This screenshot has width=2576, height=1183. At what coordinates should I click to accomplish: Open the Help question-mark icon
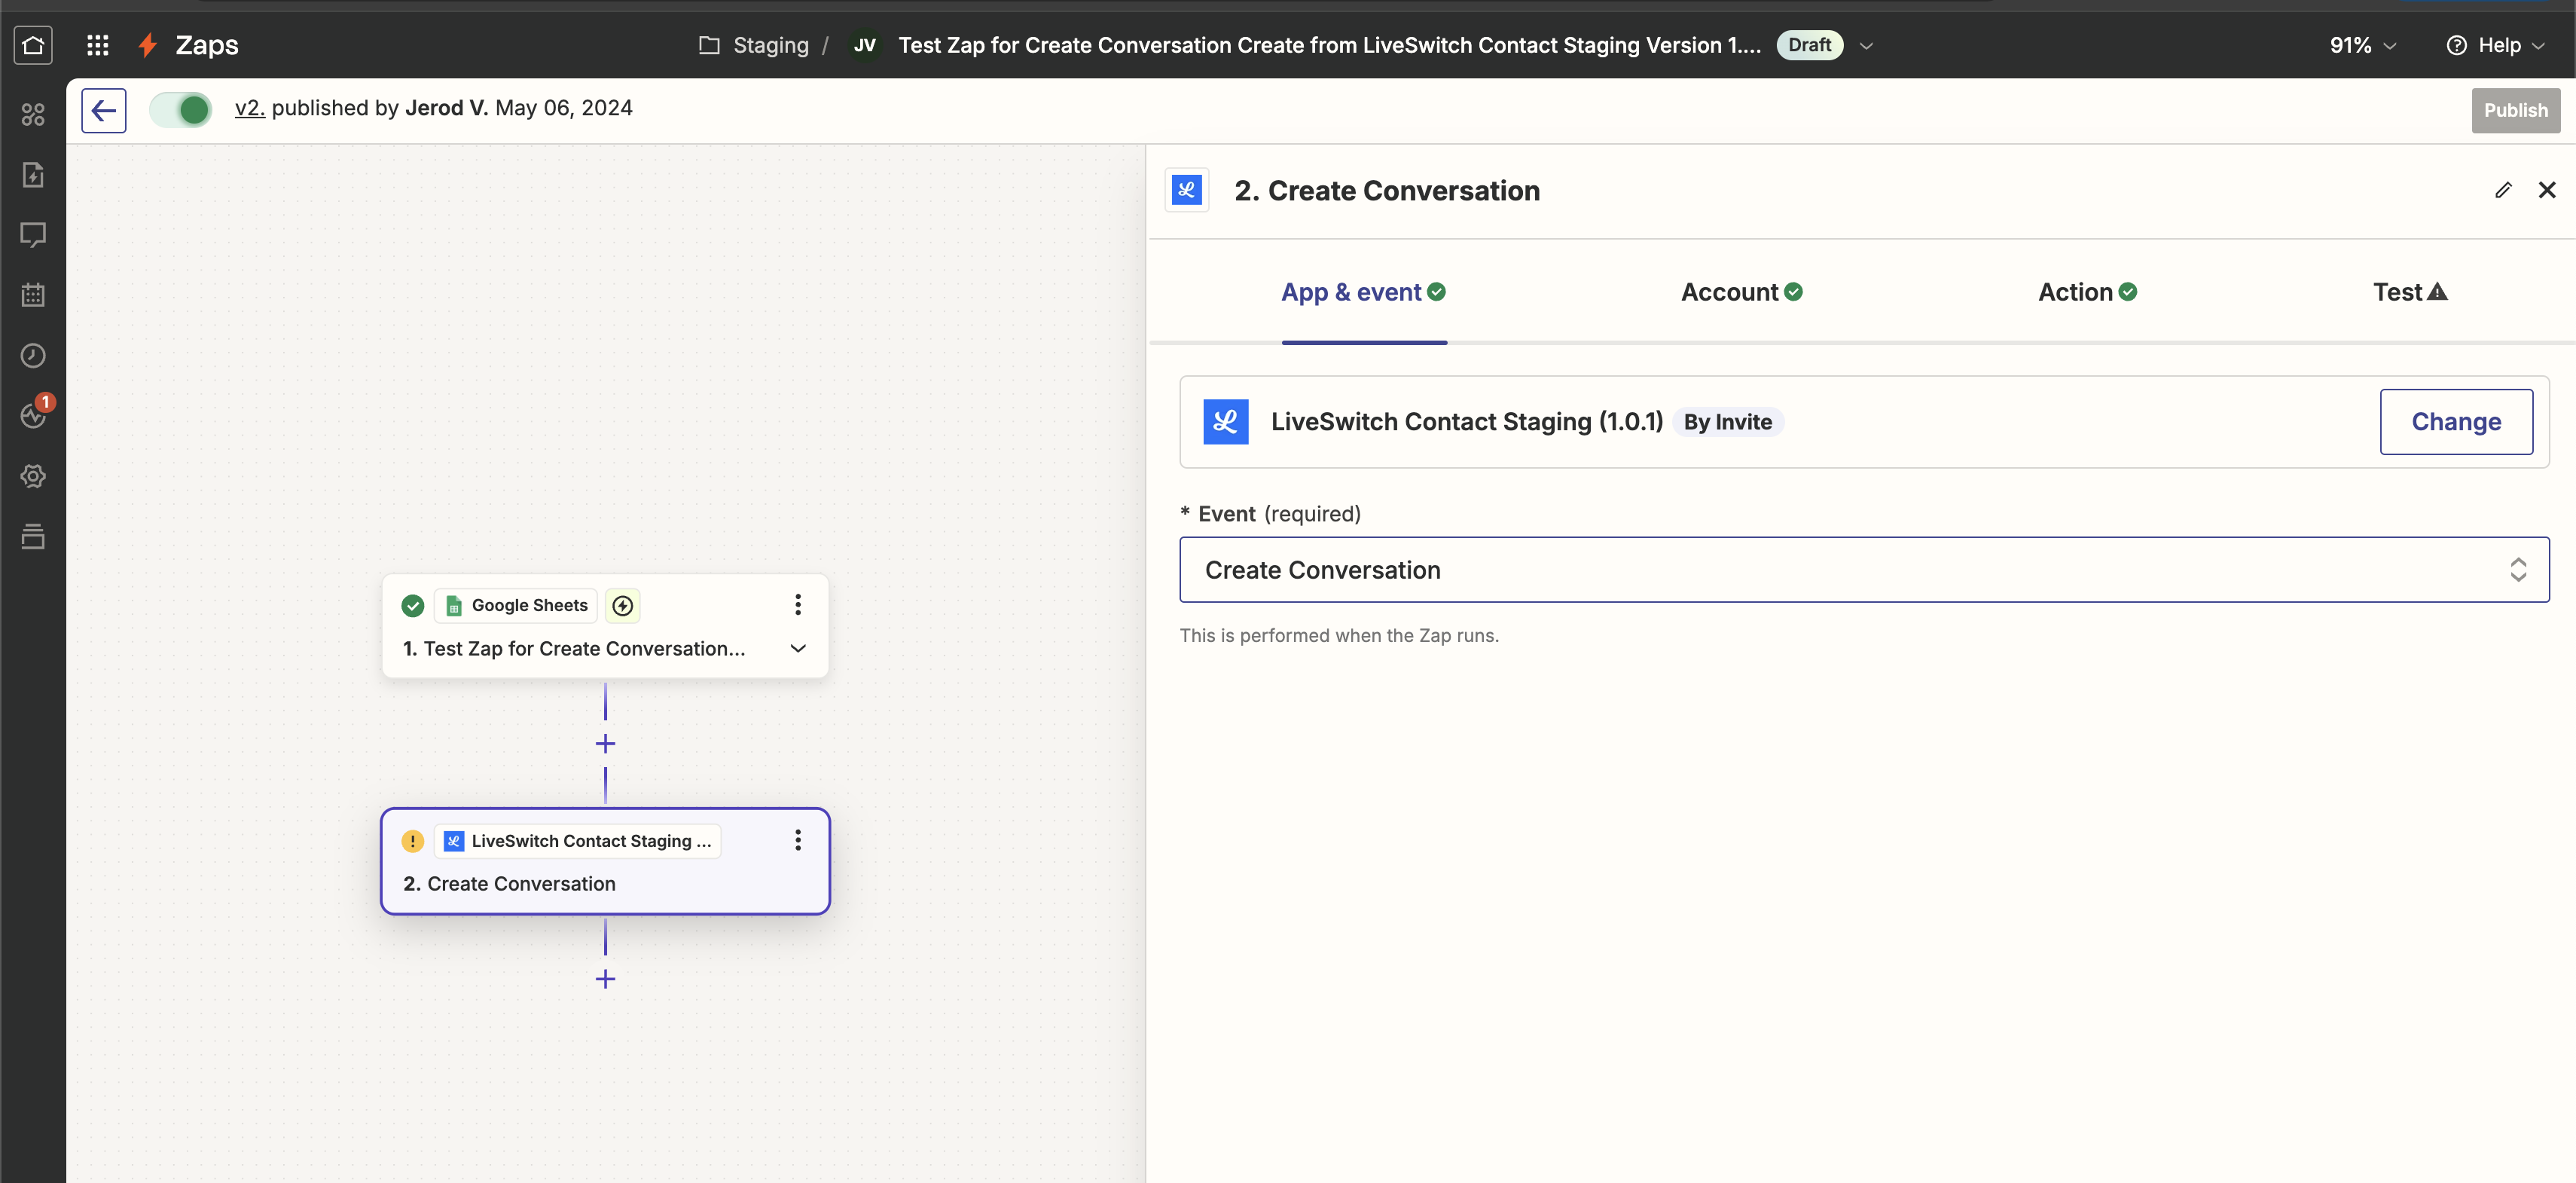pyautogui.click(x=2456, y=45)
